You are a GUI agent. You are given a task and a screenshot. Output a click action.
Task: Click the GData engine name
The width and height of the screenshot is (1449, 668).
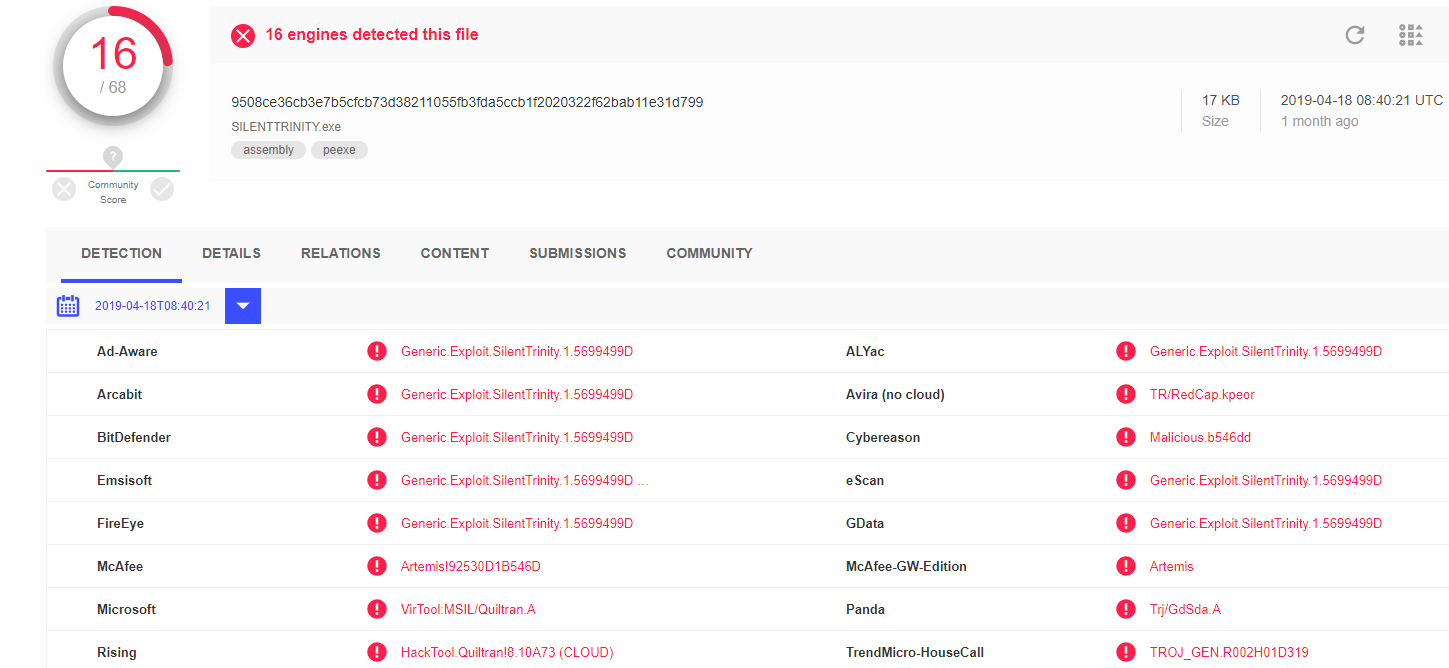(865, 523)
